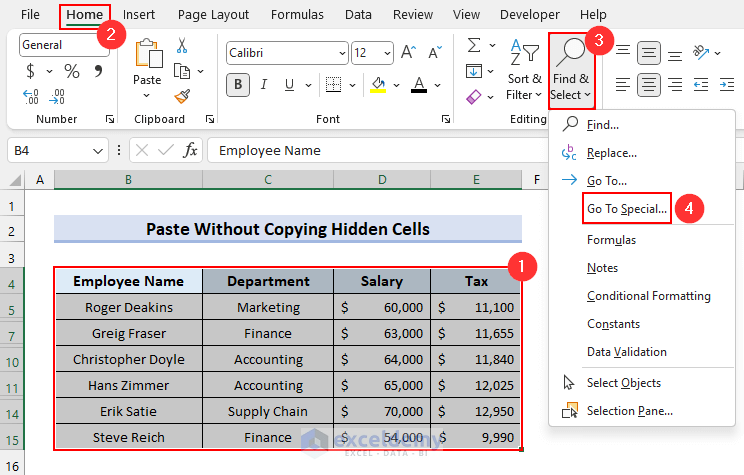Select Go To Special menu entry
744x475 pixels.
627,209
